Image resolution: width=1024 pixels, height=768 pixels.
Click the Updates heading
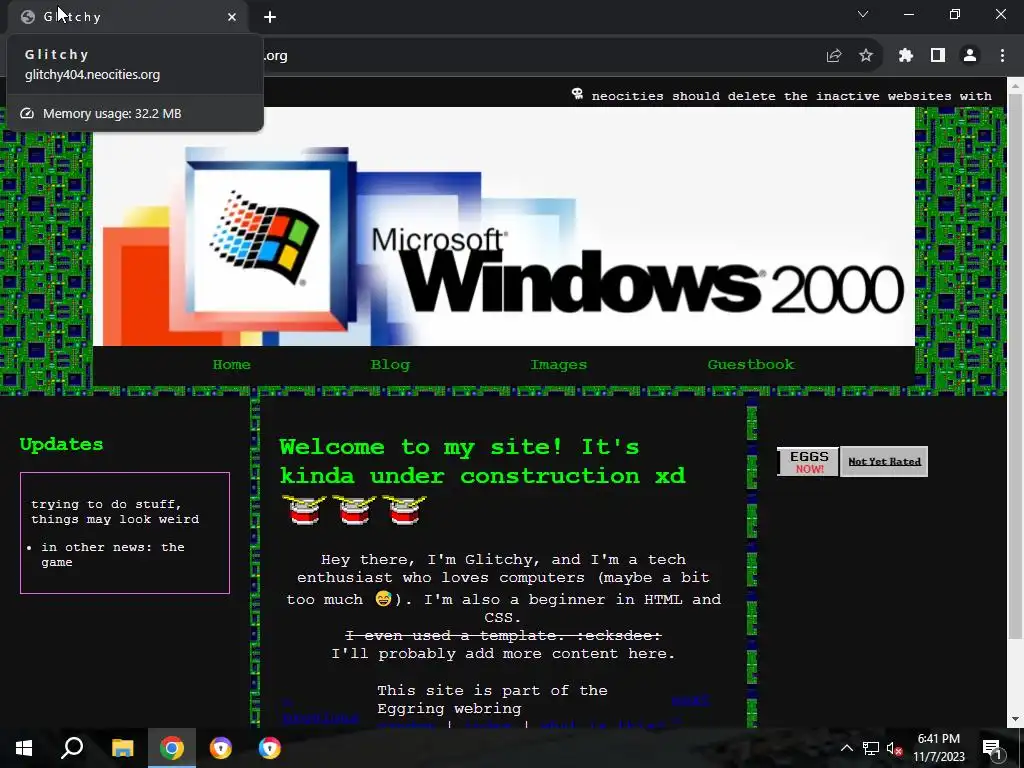click(61, 444)
